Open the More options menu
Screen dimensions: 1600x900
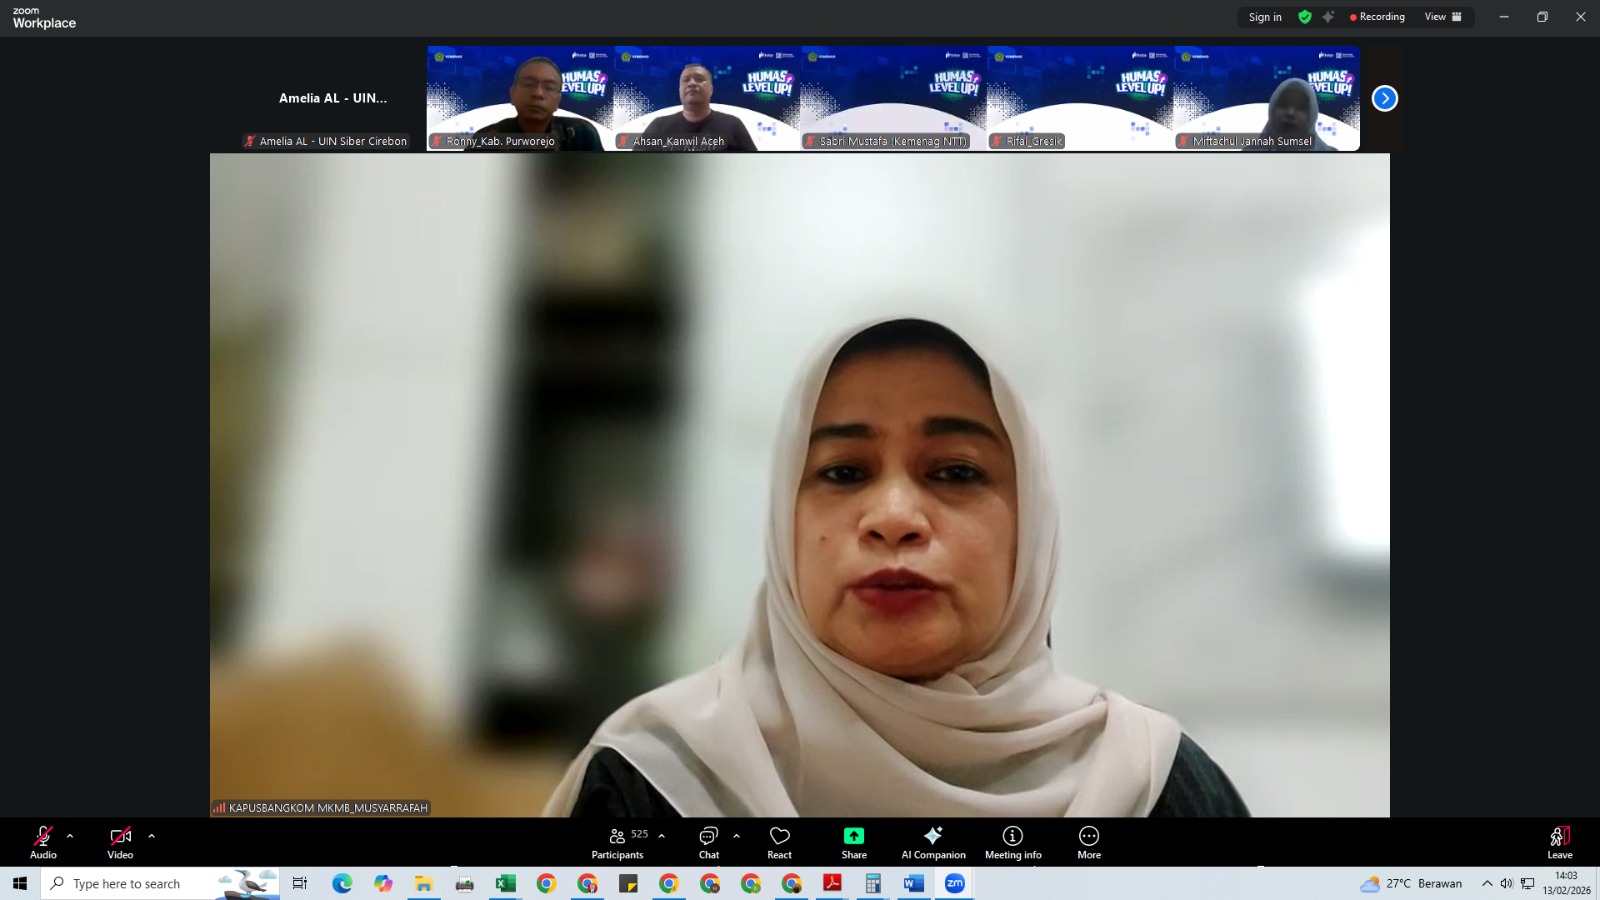point(1089,842)
